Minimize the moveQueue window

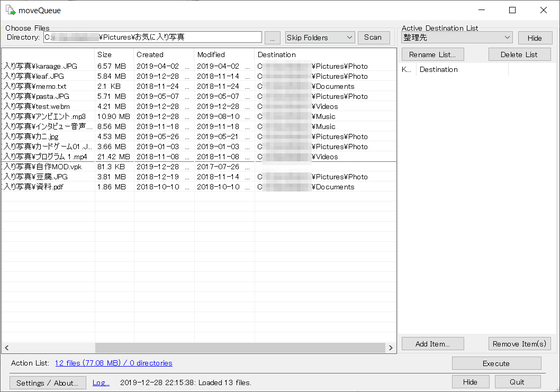point(482,10)
